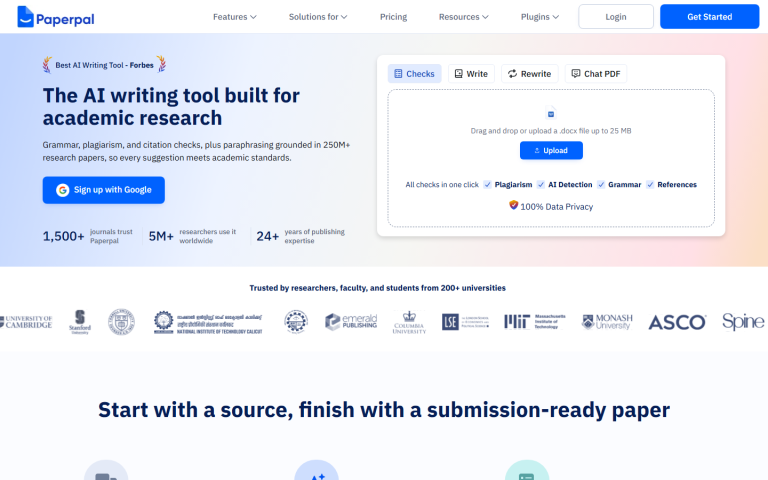Click the Spine logo
Viewport: 768px width, 480px height.
click(743, 322)
